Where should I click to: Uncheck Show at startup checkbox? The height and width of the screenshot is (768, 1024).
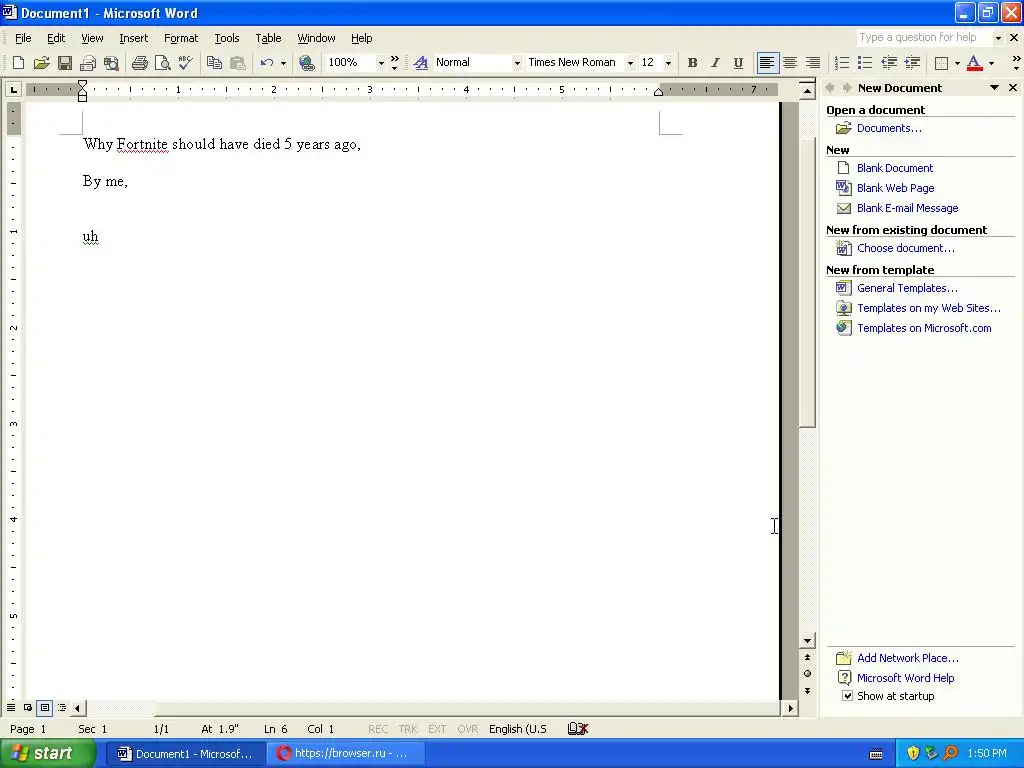click(847, 696)
